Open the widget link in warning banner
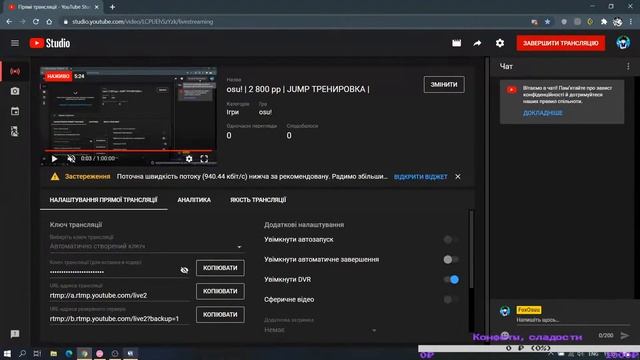 pyautogui.click(x=420, y=177)
